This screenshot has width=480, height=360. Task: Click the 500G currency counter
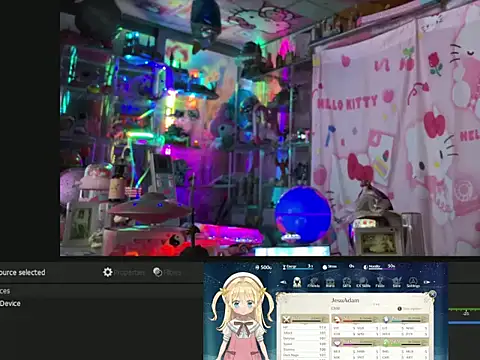tap(263, 267)
